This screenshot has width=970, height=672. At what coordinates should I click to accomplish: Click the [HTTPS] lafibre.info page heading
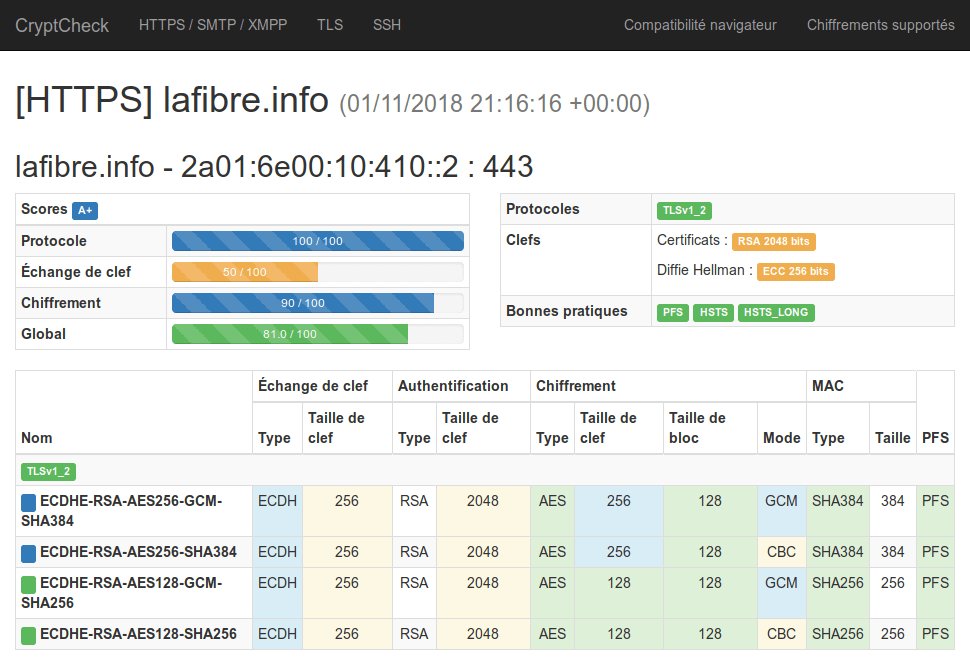point(172,100)
